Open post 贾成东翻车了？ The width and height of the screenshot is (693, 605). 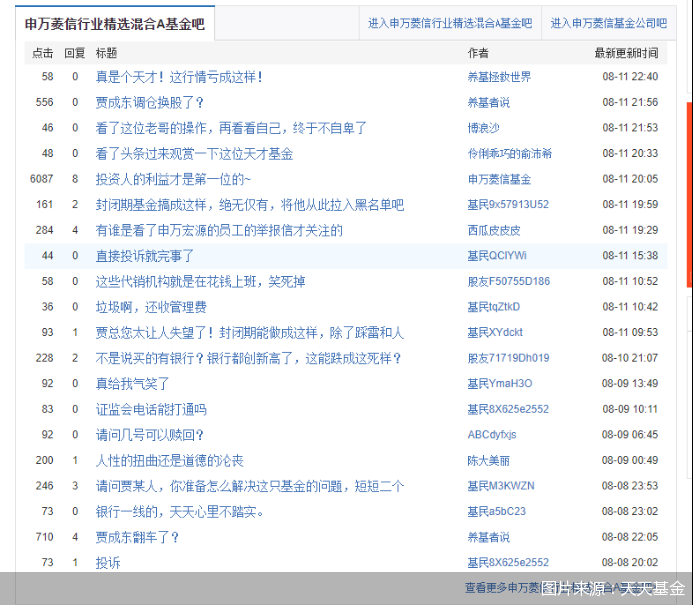coord(137,537)
